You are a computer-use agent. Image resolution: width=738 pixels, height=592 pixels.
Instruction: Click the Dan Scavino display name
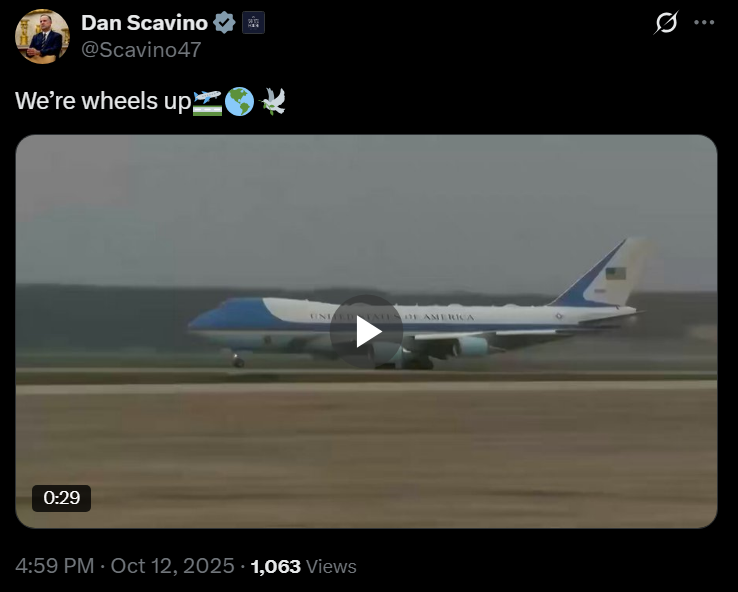(144, 23)
